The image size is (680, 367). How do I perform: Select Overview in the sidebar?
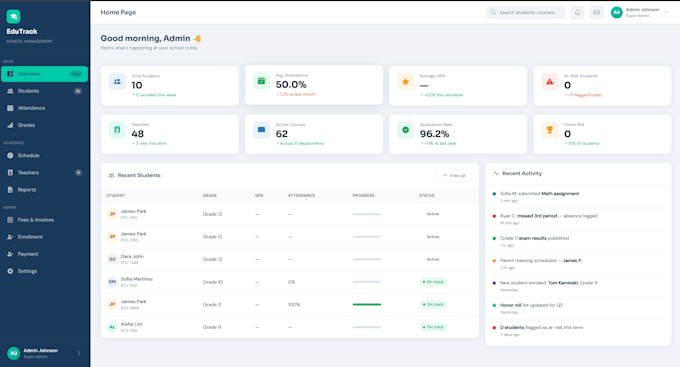pos(44,74)
